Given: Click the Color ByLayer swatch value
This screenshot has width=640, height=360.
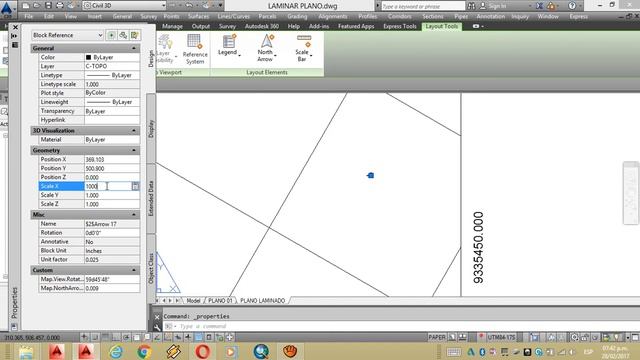Looking at the screenshot, I should pyautogui.click(x=112, y=57).
